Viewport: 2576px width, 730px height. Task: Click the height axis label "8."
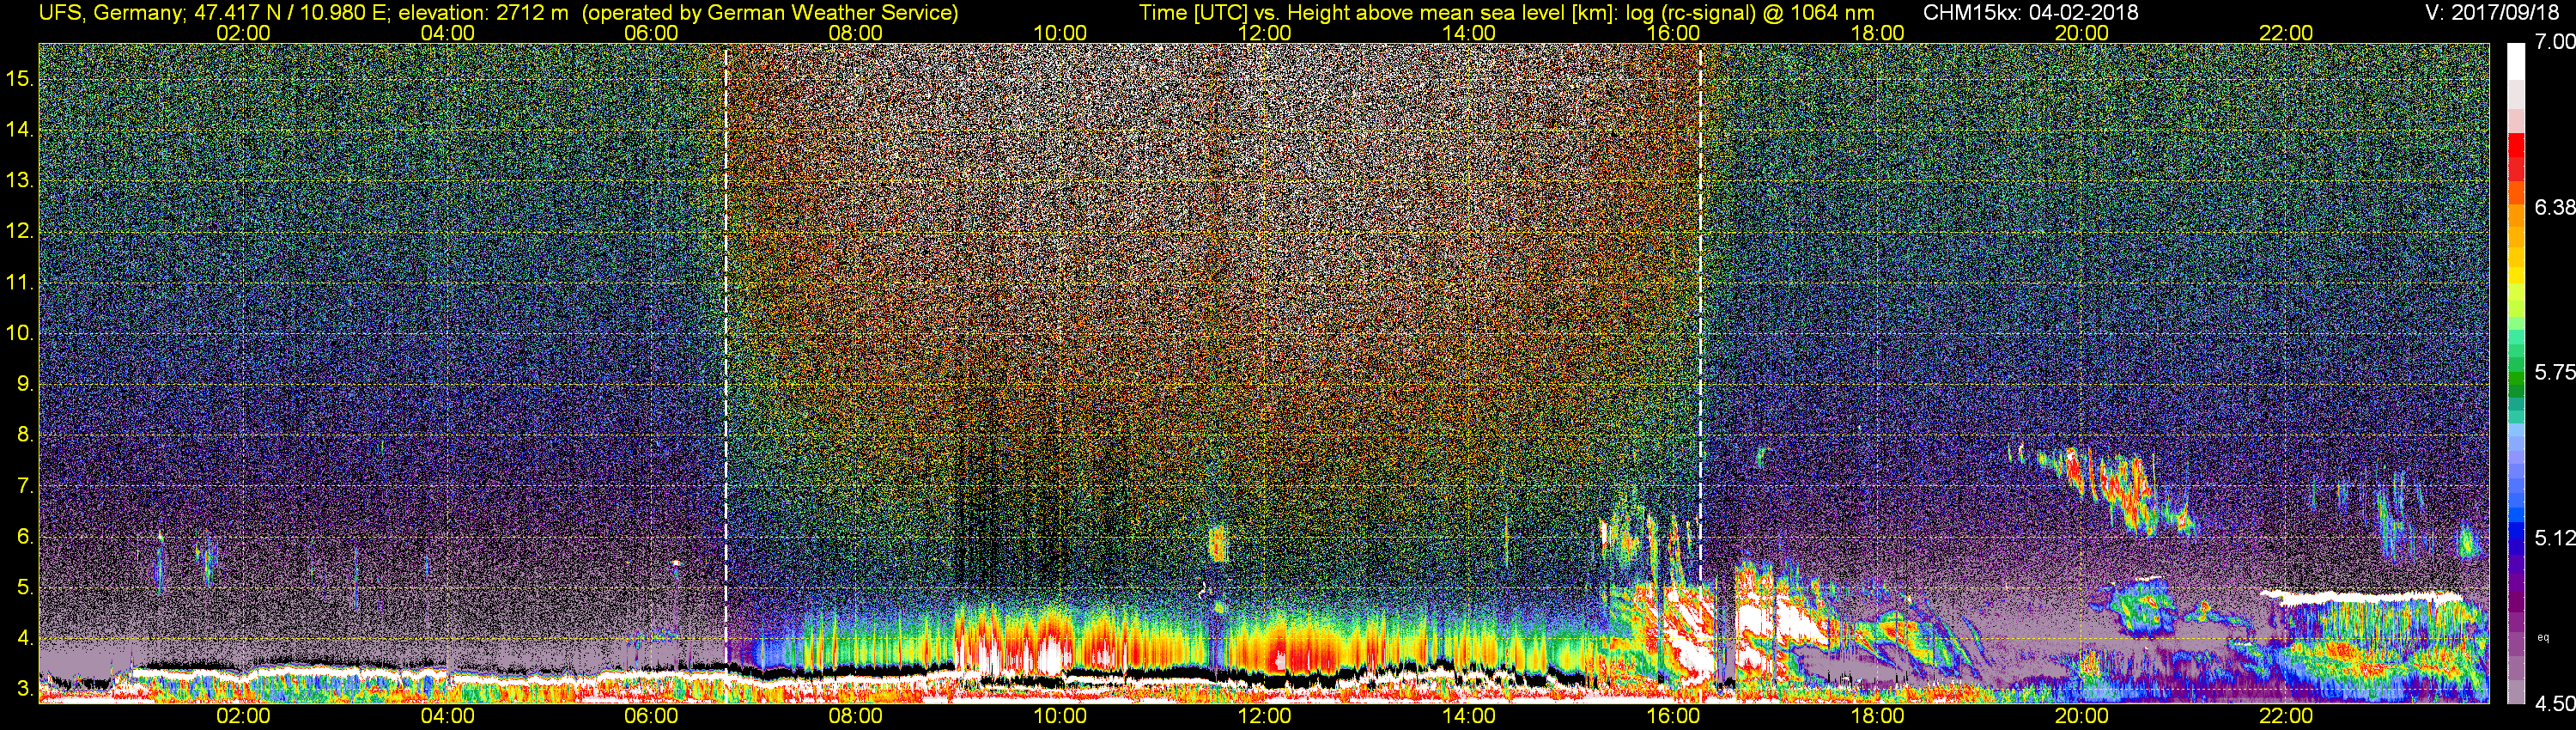click(26, 435)
